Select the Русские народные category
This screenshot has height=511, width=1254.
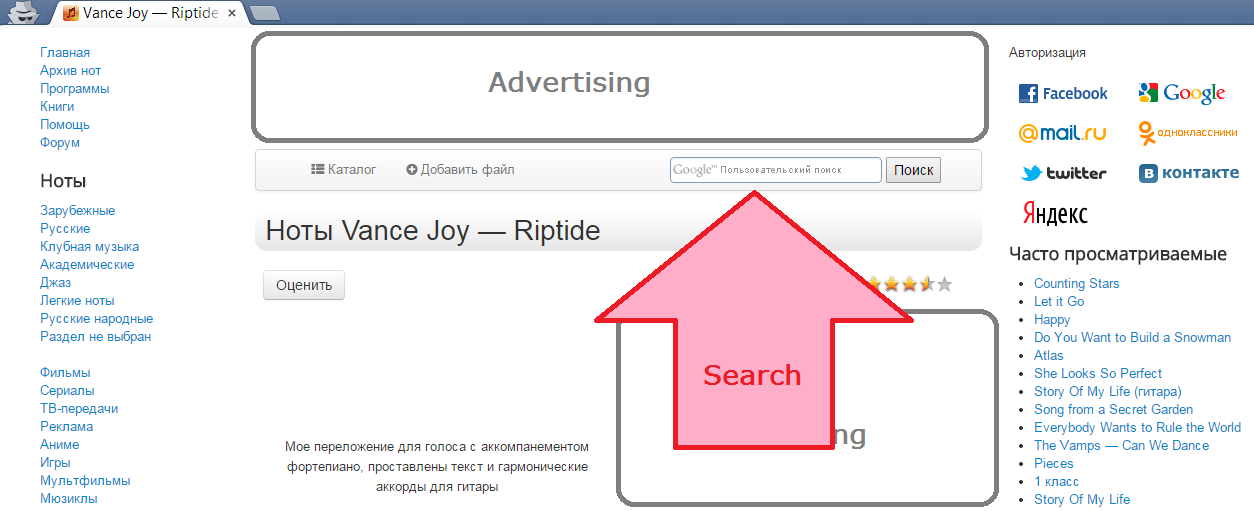point(97,319)
